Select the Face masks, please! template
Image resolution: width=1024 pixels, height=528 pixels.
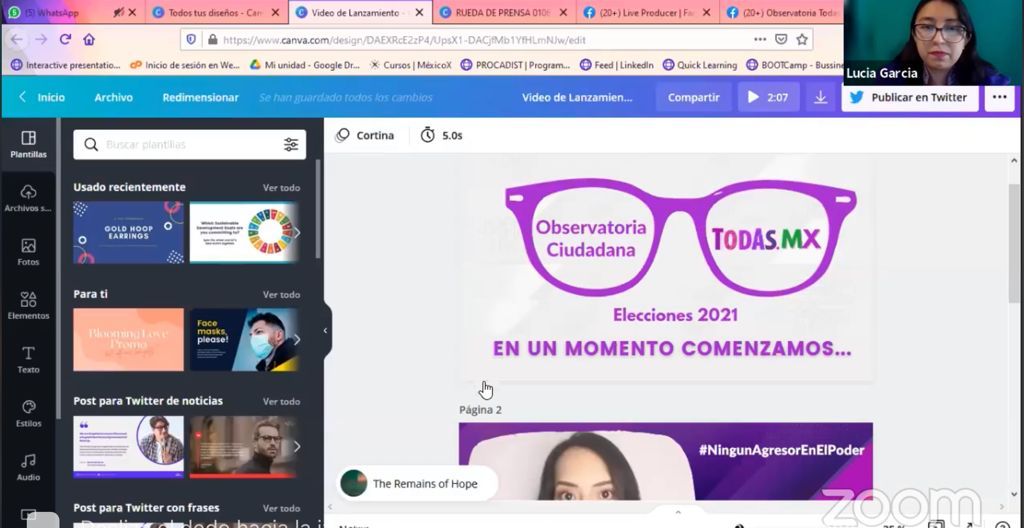coord(243,340)
